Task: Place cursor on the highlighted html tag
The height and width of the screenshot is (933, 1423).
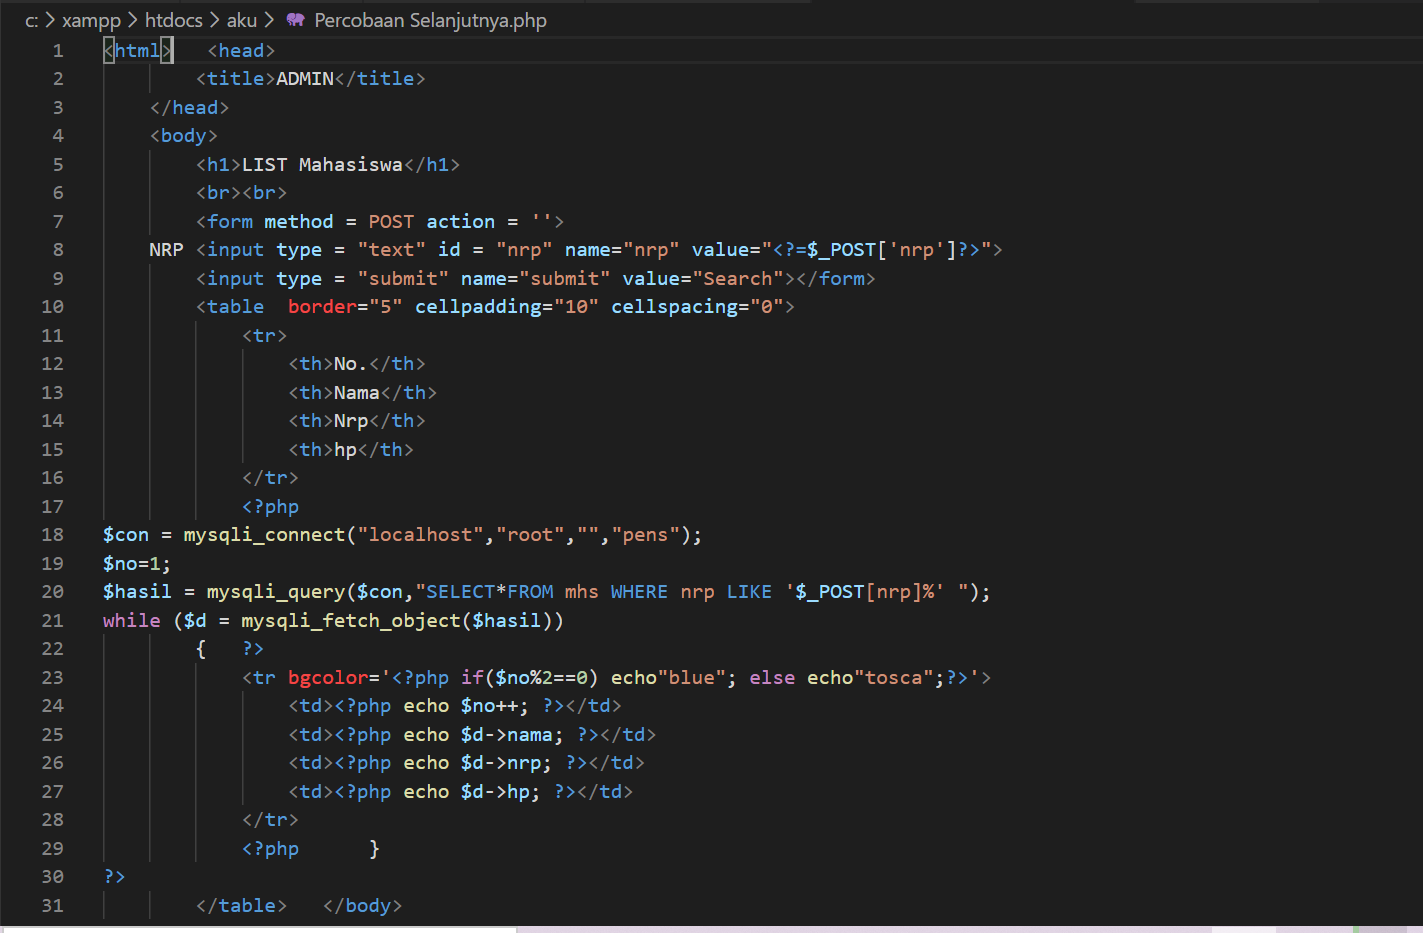Action: pyautogui.click(x=138, y=51)
